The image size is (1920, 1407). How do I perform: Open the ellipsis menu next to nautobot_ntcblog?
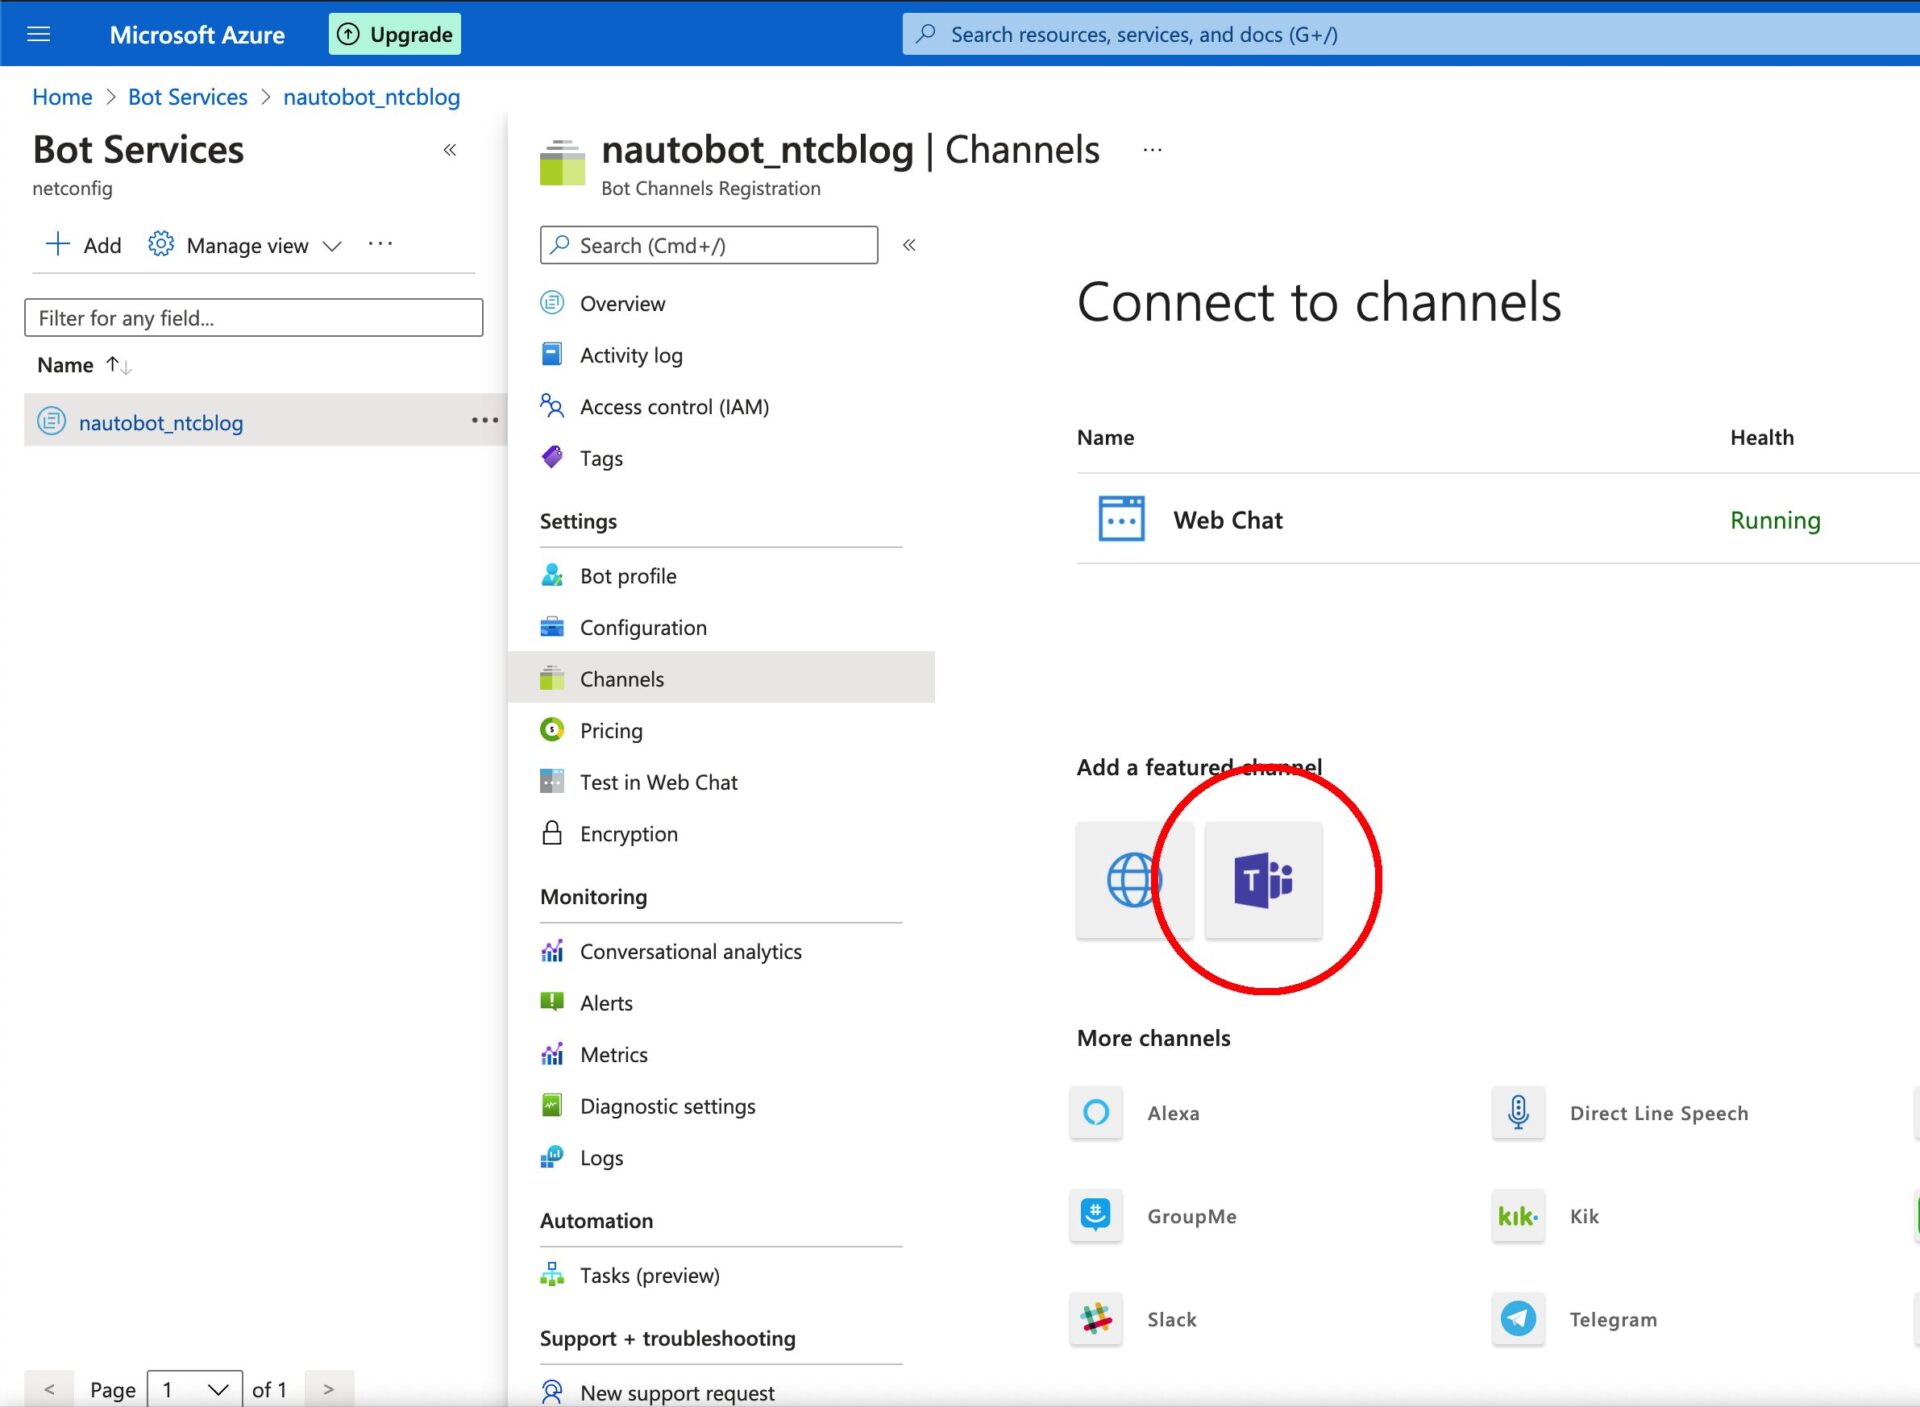485,421
